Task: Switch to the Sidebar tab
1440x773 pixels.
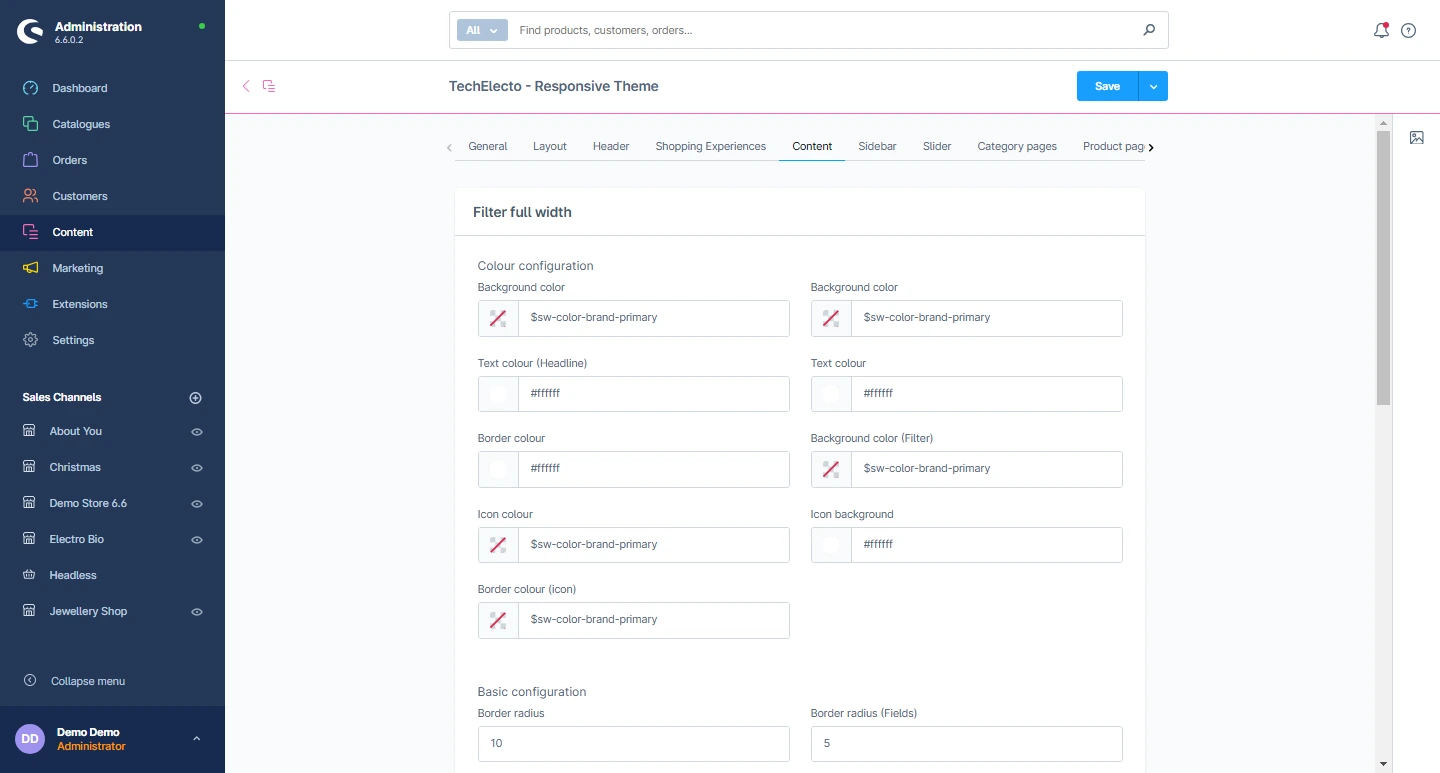Action: point(877,146)
